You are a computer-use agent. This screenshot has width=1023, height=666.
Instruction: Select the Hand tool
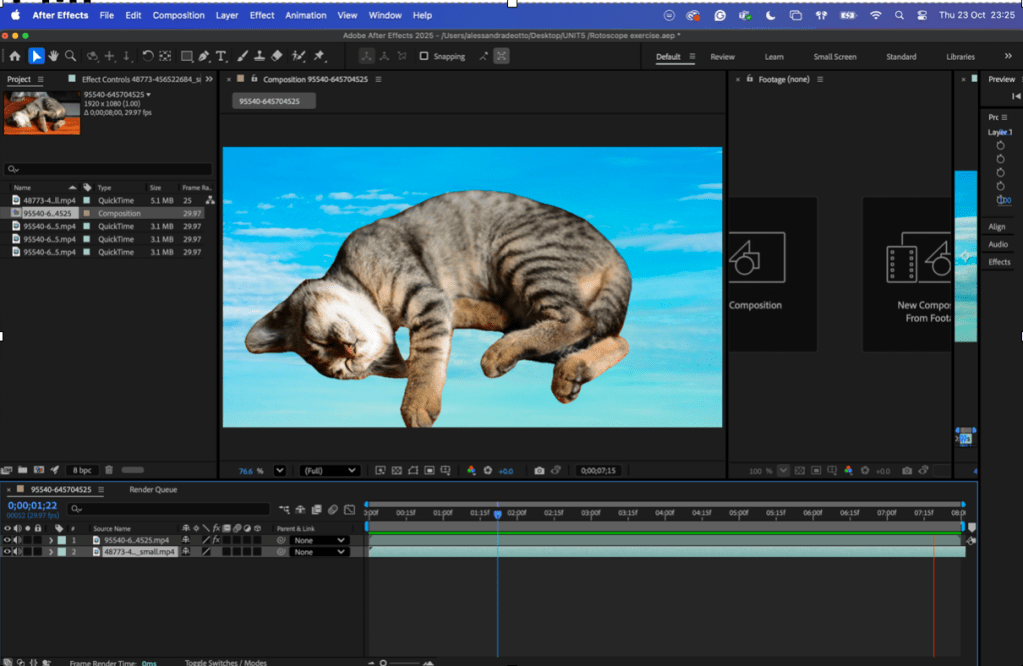(x=53, y=56)
